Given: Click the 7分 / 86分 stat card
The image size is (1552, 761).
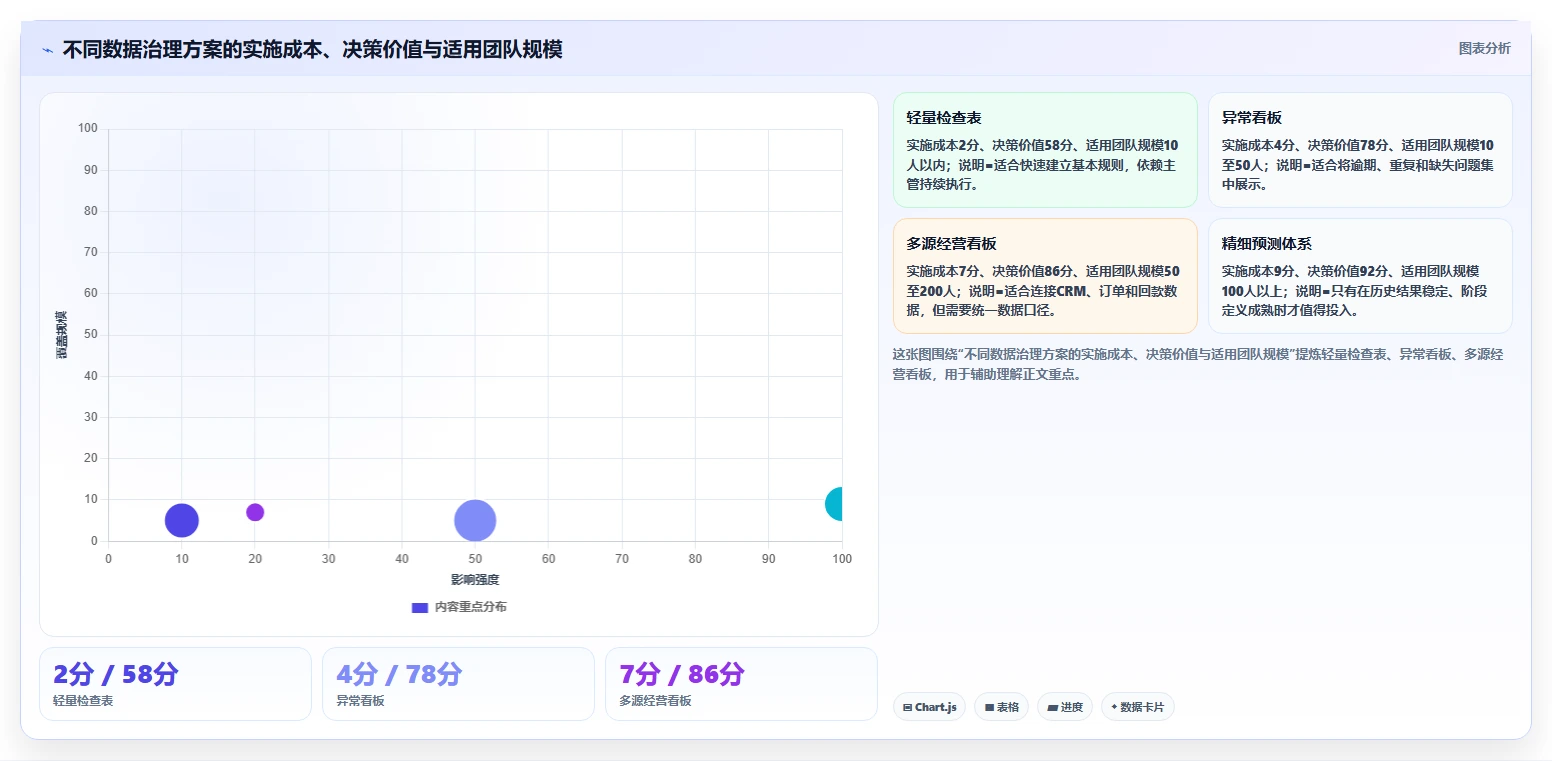Looking at the screenshot, I should (x=741, y=684).
